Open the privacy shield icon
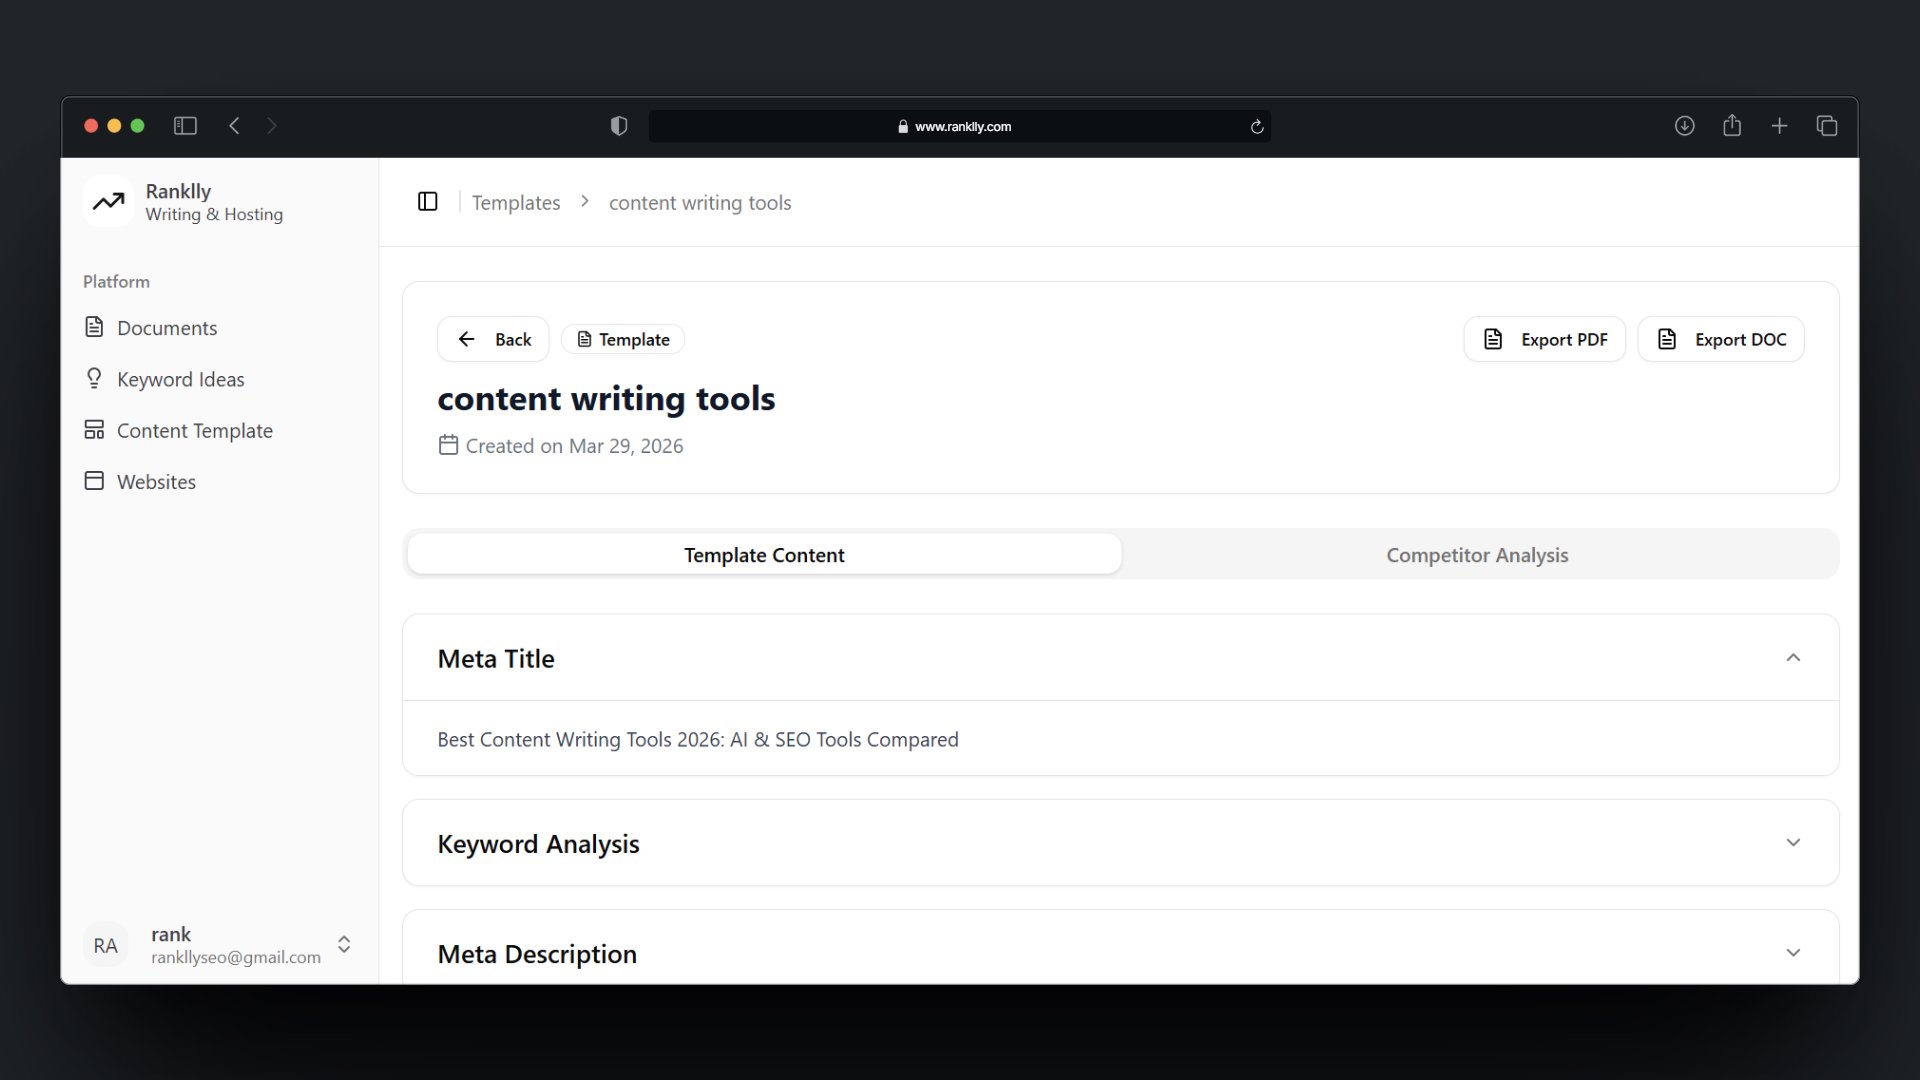1920x1080 pixels. pyautogui.click(x=619, y=126)
